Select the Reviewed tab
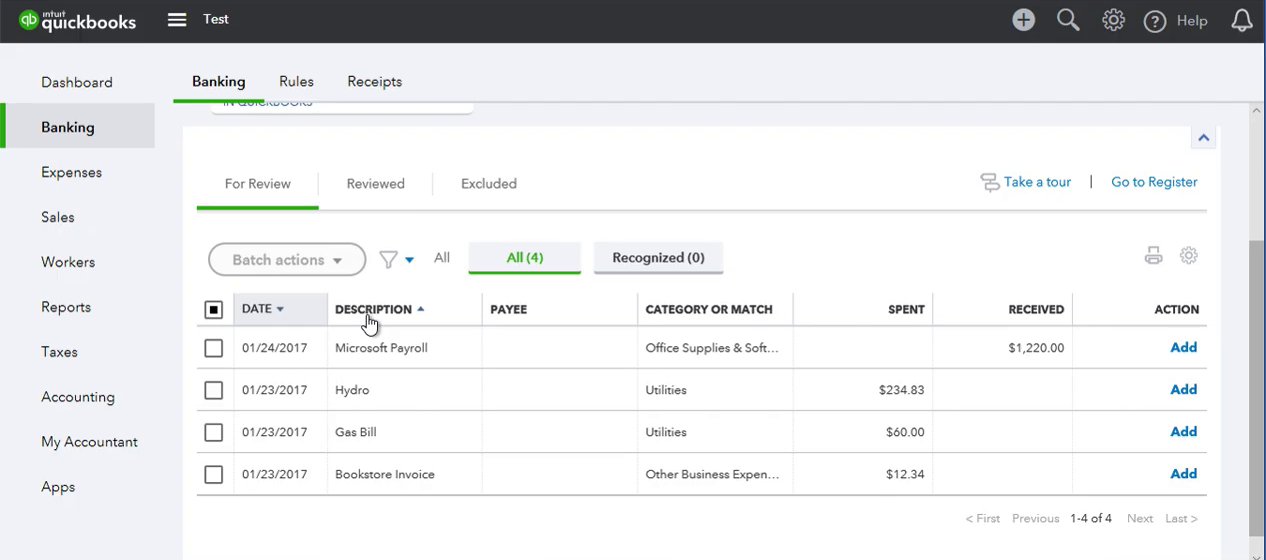 click(x=376, y=184)
